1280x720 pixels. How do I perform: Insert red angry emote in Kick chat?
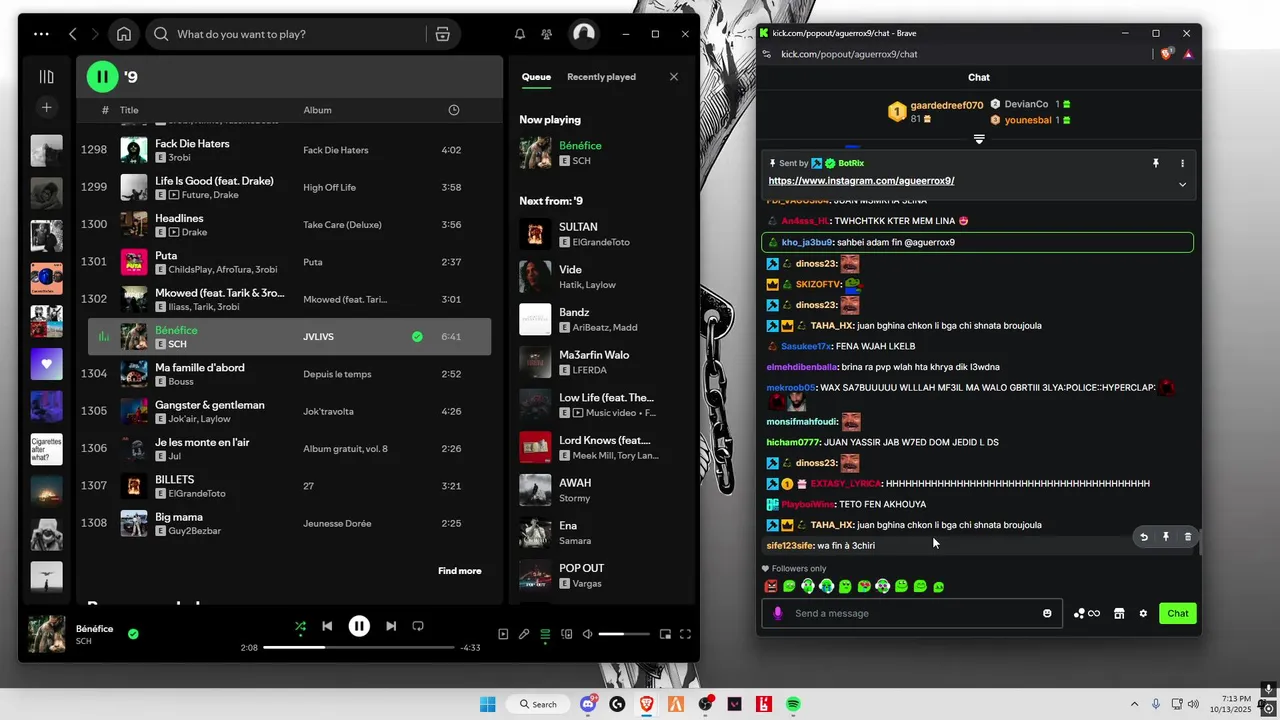point(770,586)
